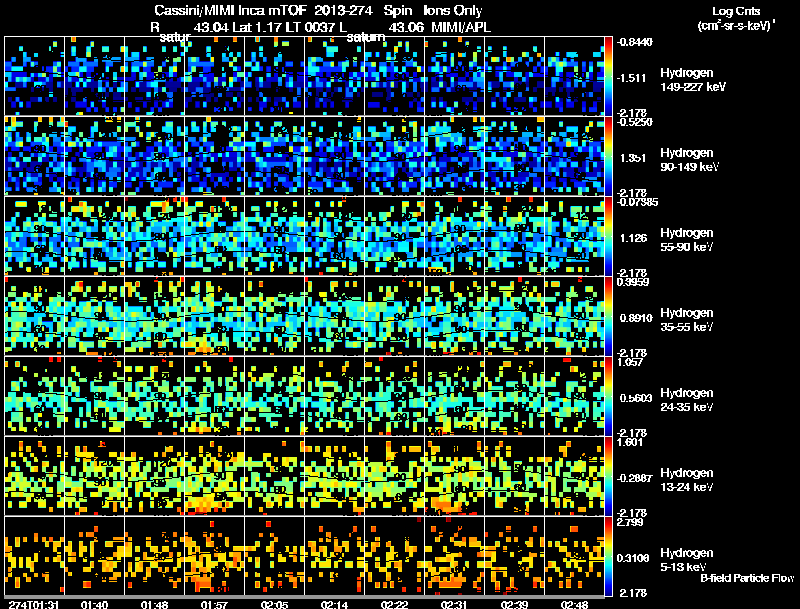The height and width of the screenshot is (609, 800).
Task: Click the '1.057' color scale value
Action: 630,362
